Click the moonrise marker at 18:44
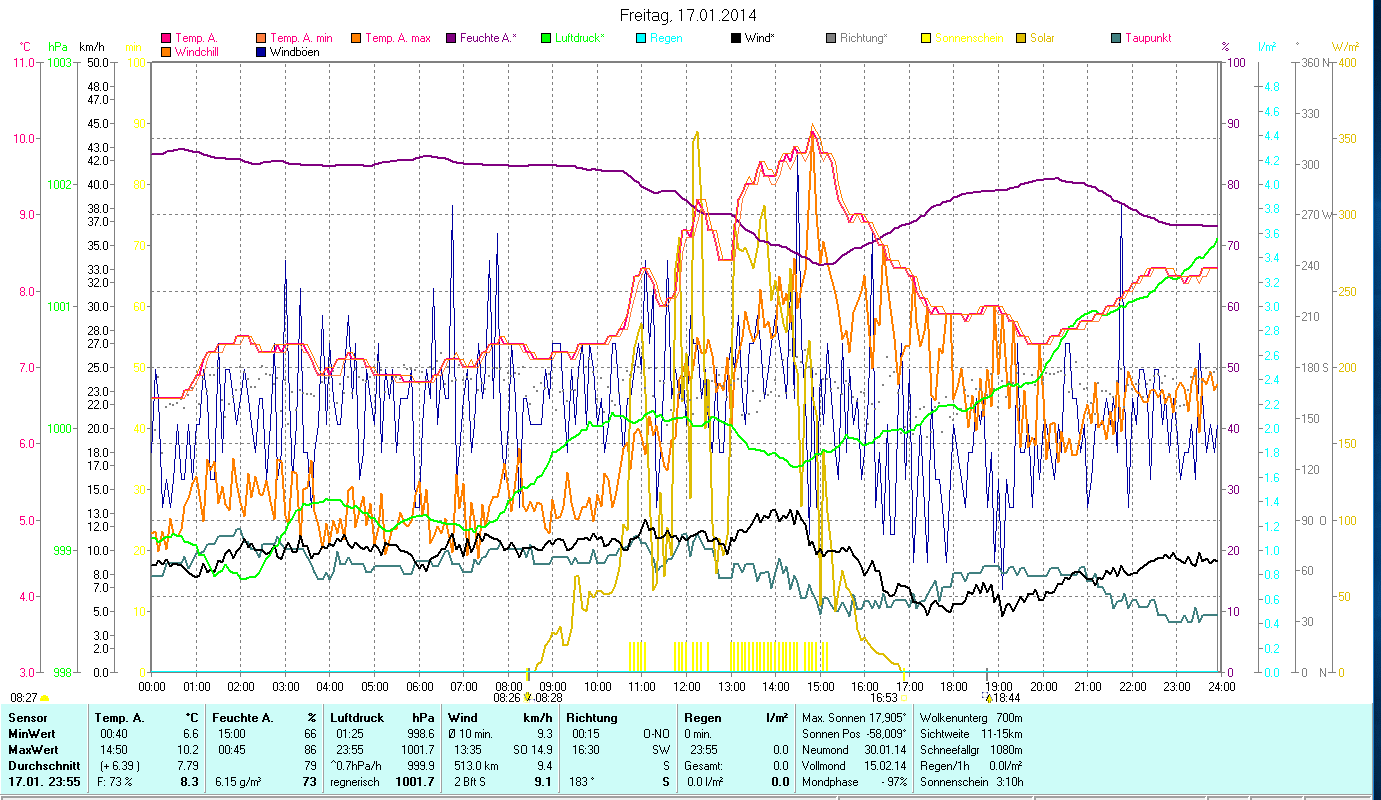The image size is (1381, 800). pos(987,698)
